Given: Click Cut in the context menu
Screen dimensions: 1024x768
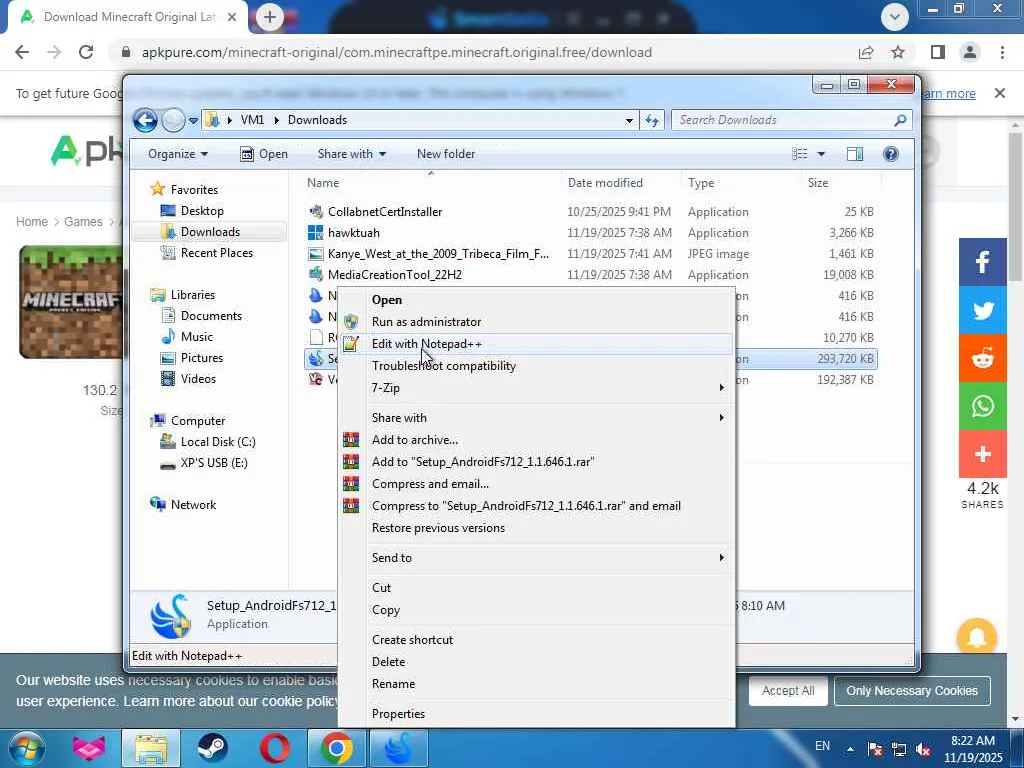Looking at the screenshot, I should (536, 588).
